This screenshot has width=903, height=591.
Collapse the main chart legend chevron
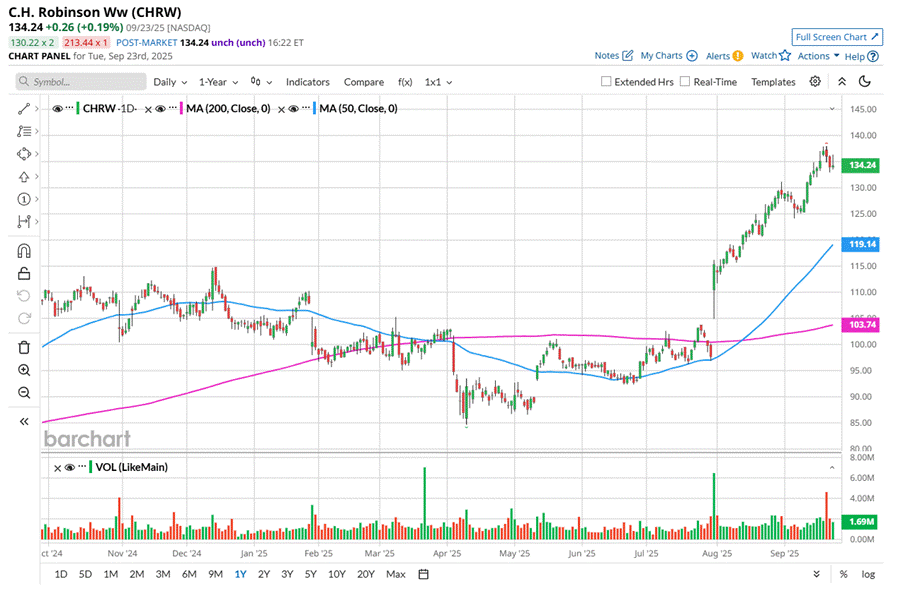pos(832,109)
